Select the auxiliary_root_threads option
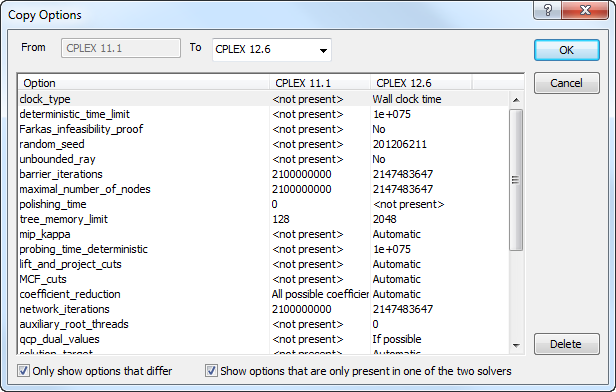 [x=263, y=324]
